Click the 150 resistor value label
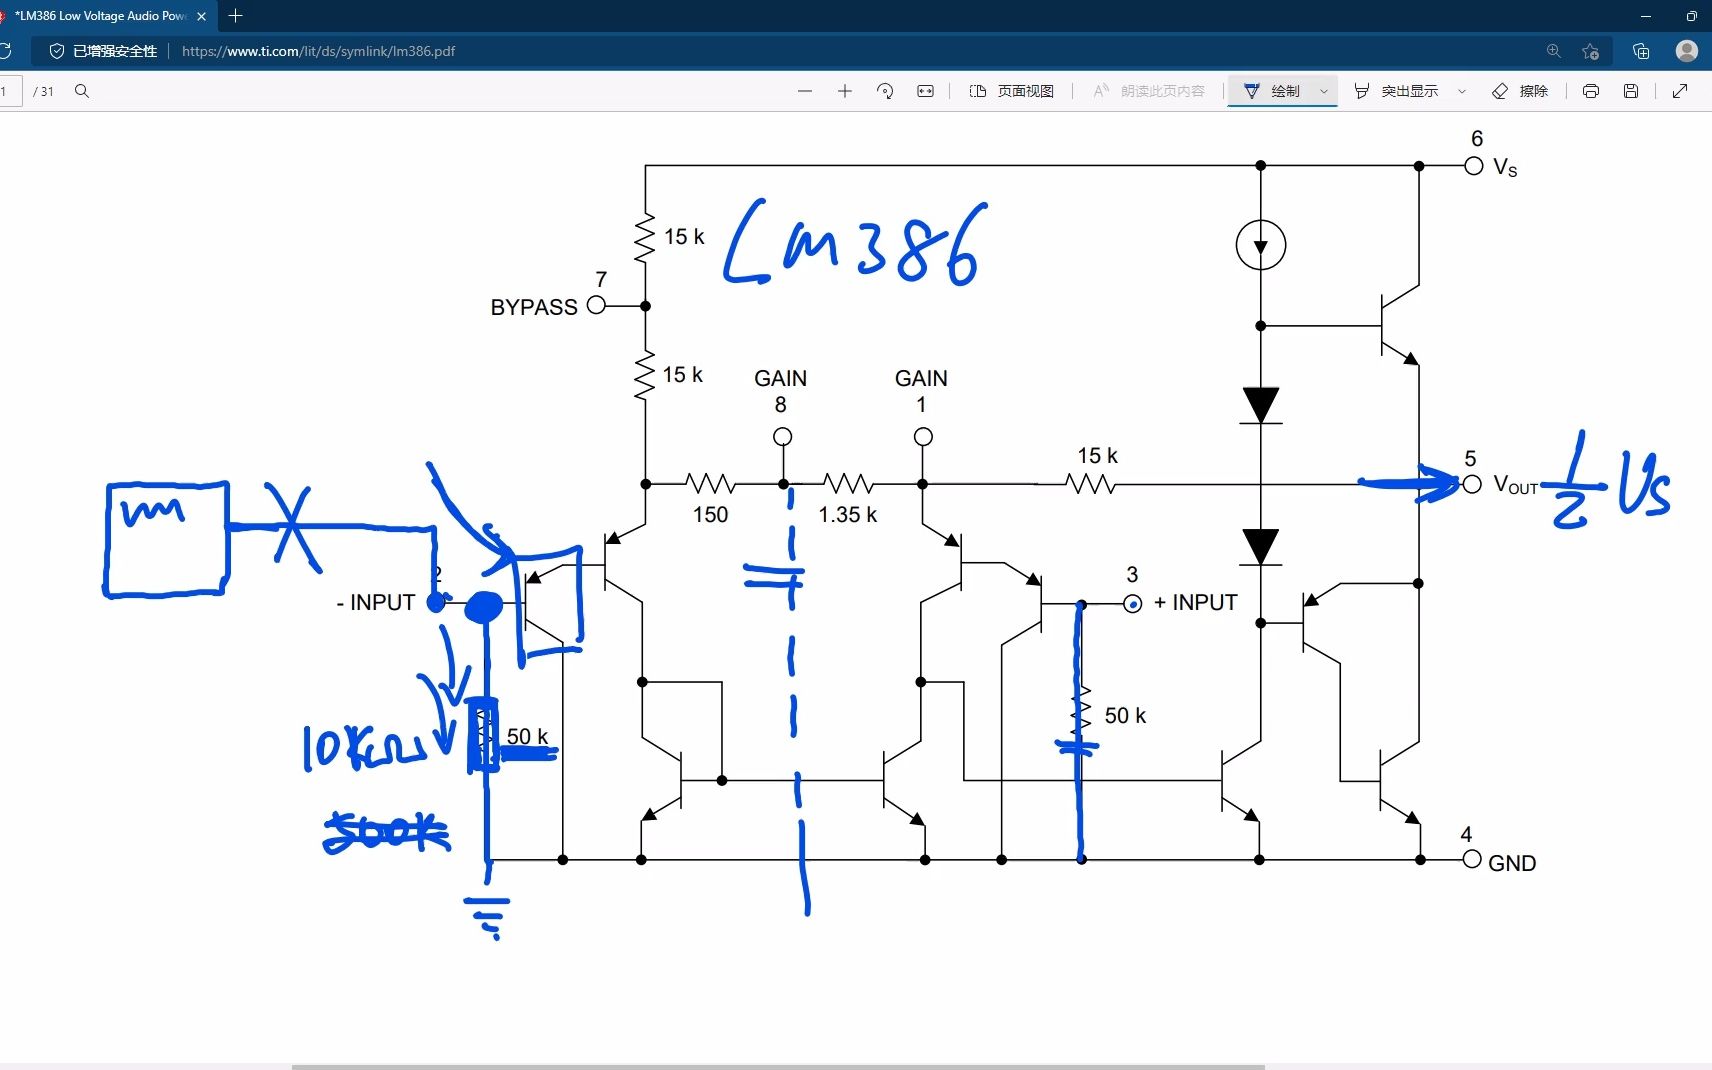 coord(711,514)
